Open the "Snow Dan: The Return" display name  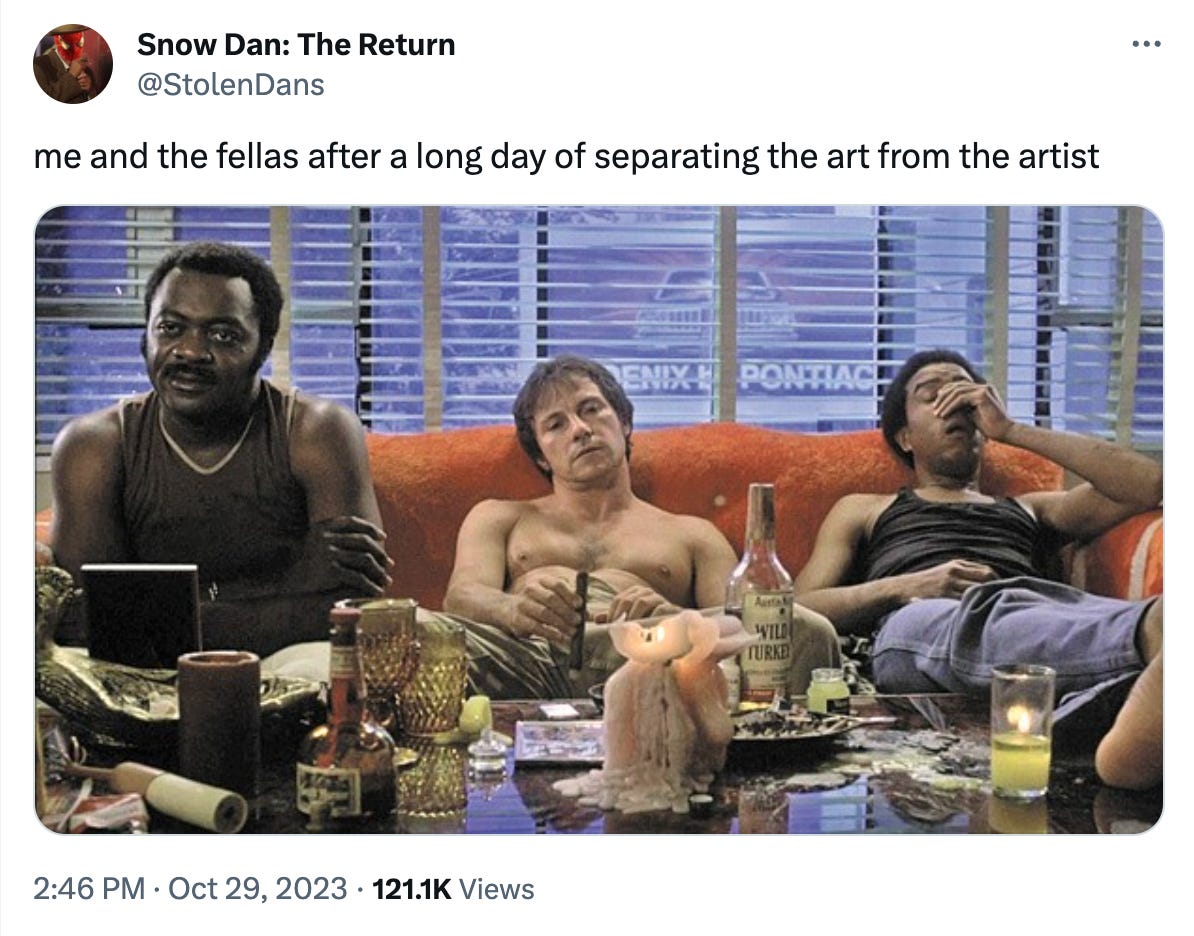tap(295, 45)
